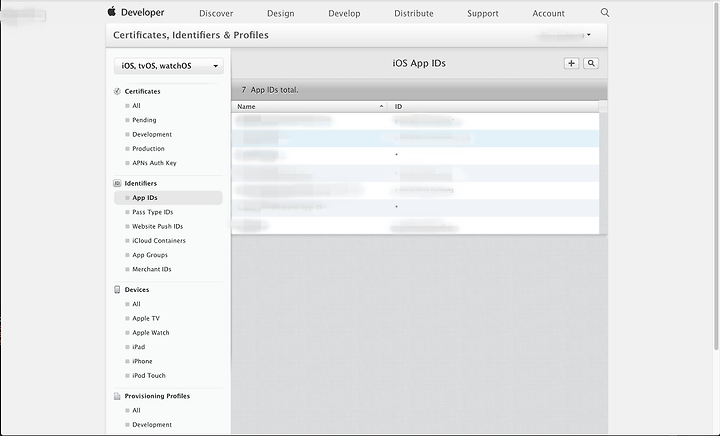Open the Develop menu
The width and height of the screenshot is (720, 436).
(x=344, y=13)
